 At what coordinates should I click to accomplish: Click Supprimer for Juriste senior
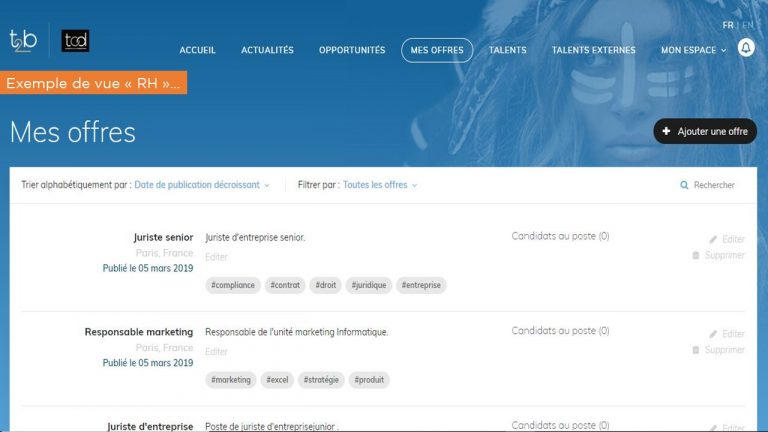(724, 255)
